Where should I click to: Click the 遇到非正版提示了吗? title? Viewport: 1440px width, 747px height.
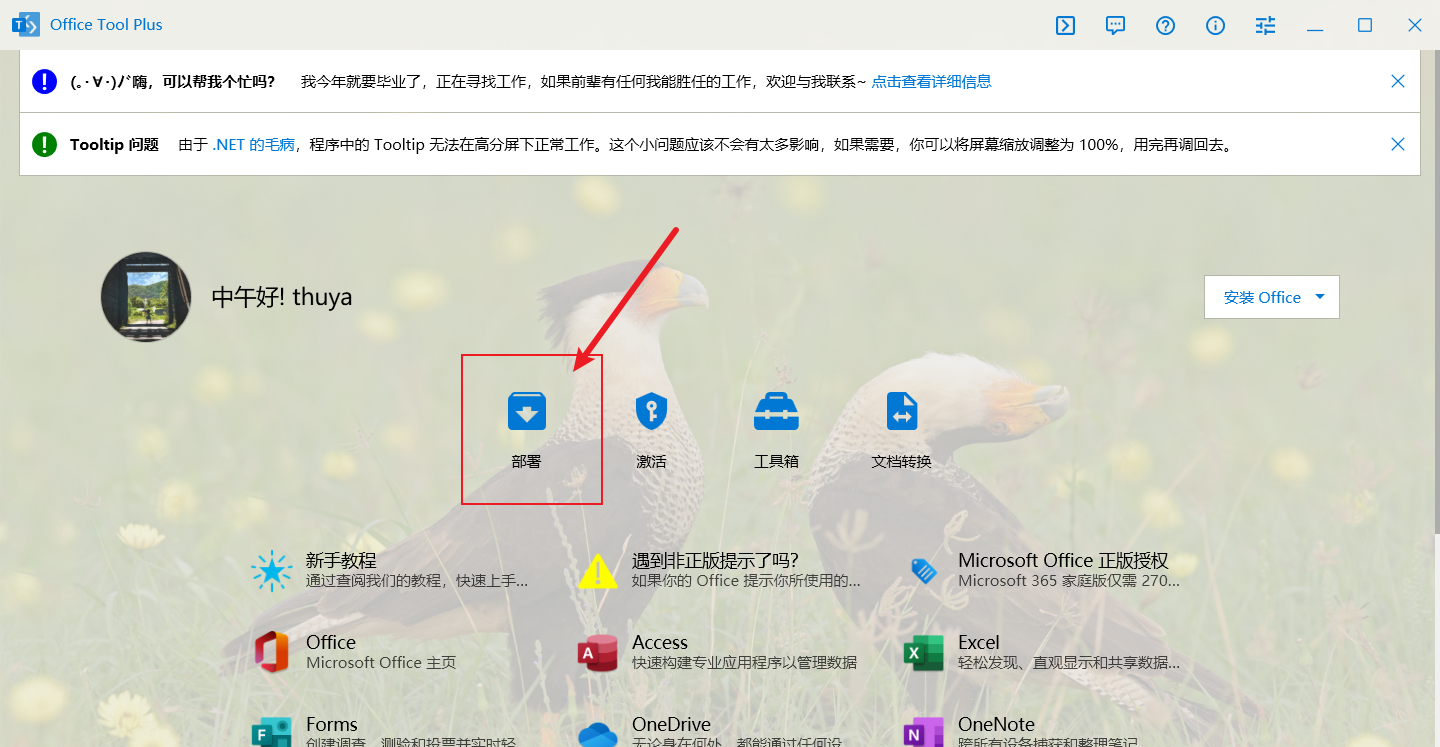coord(715,560)
